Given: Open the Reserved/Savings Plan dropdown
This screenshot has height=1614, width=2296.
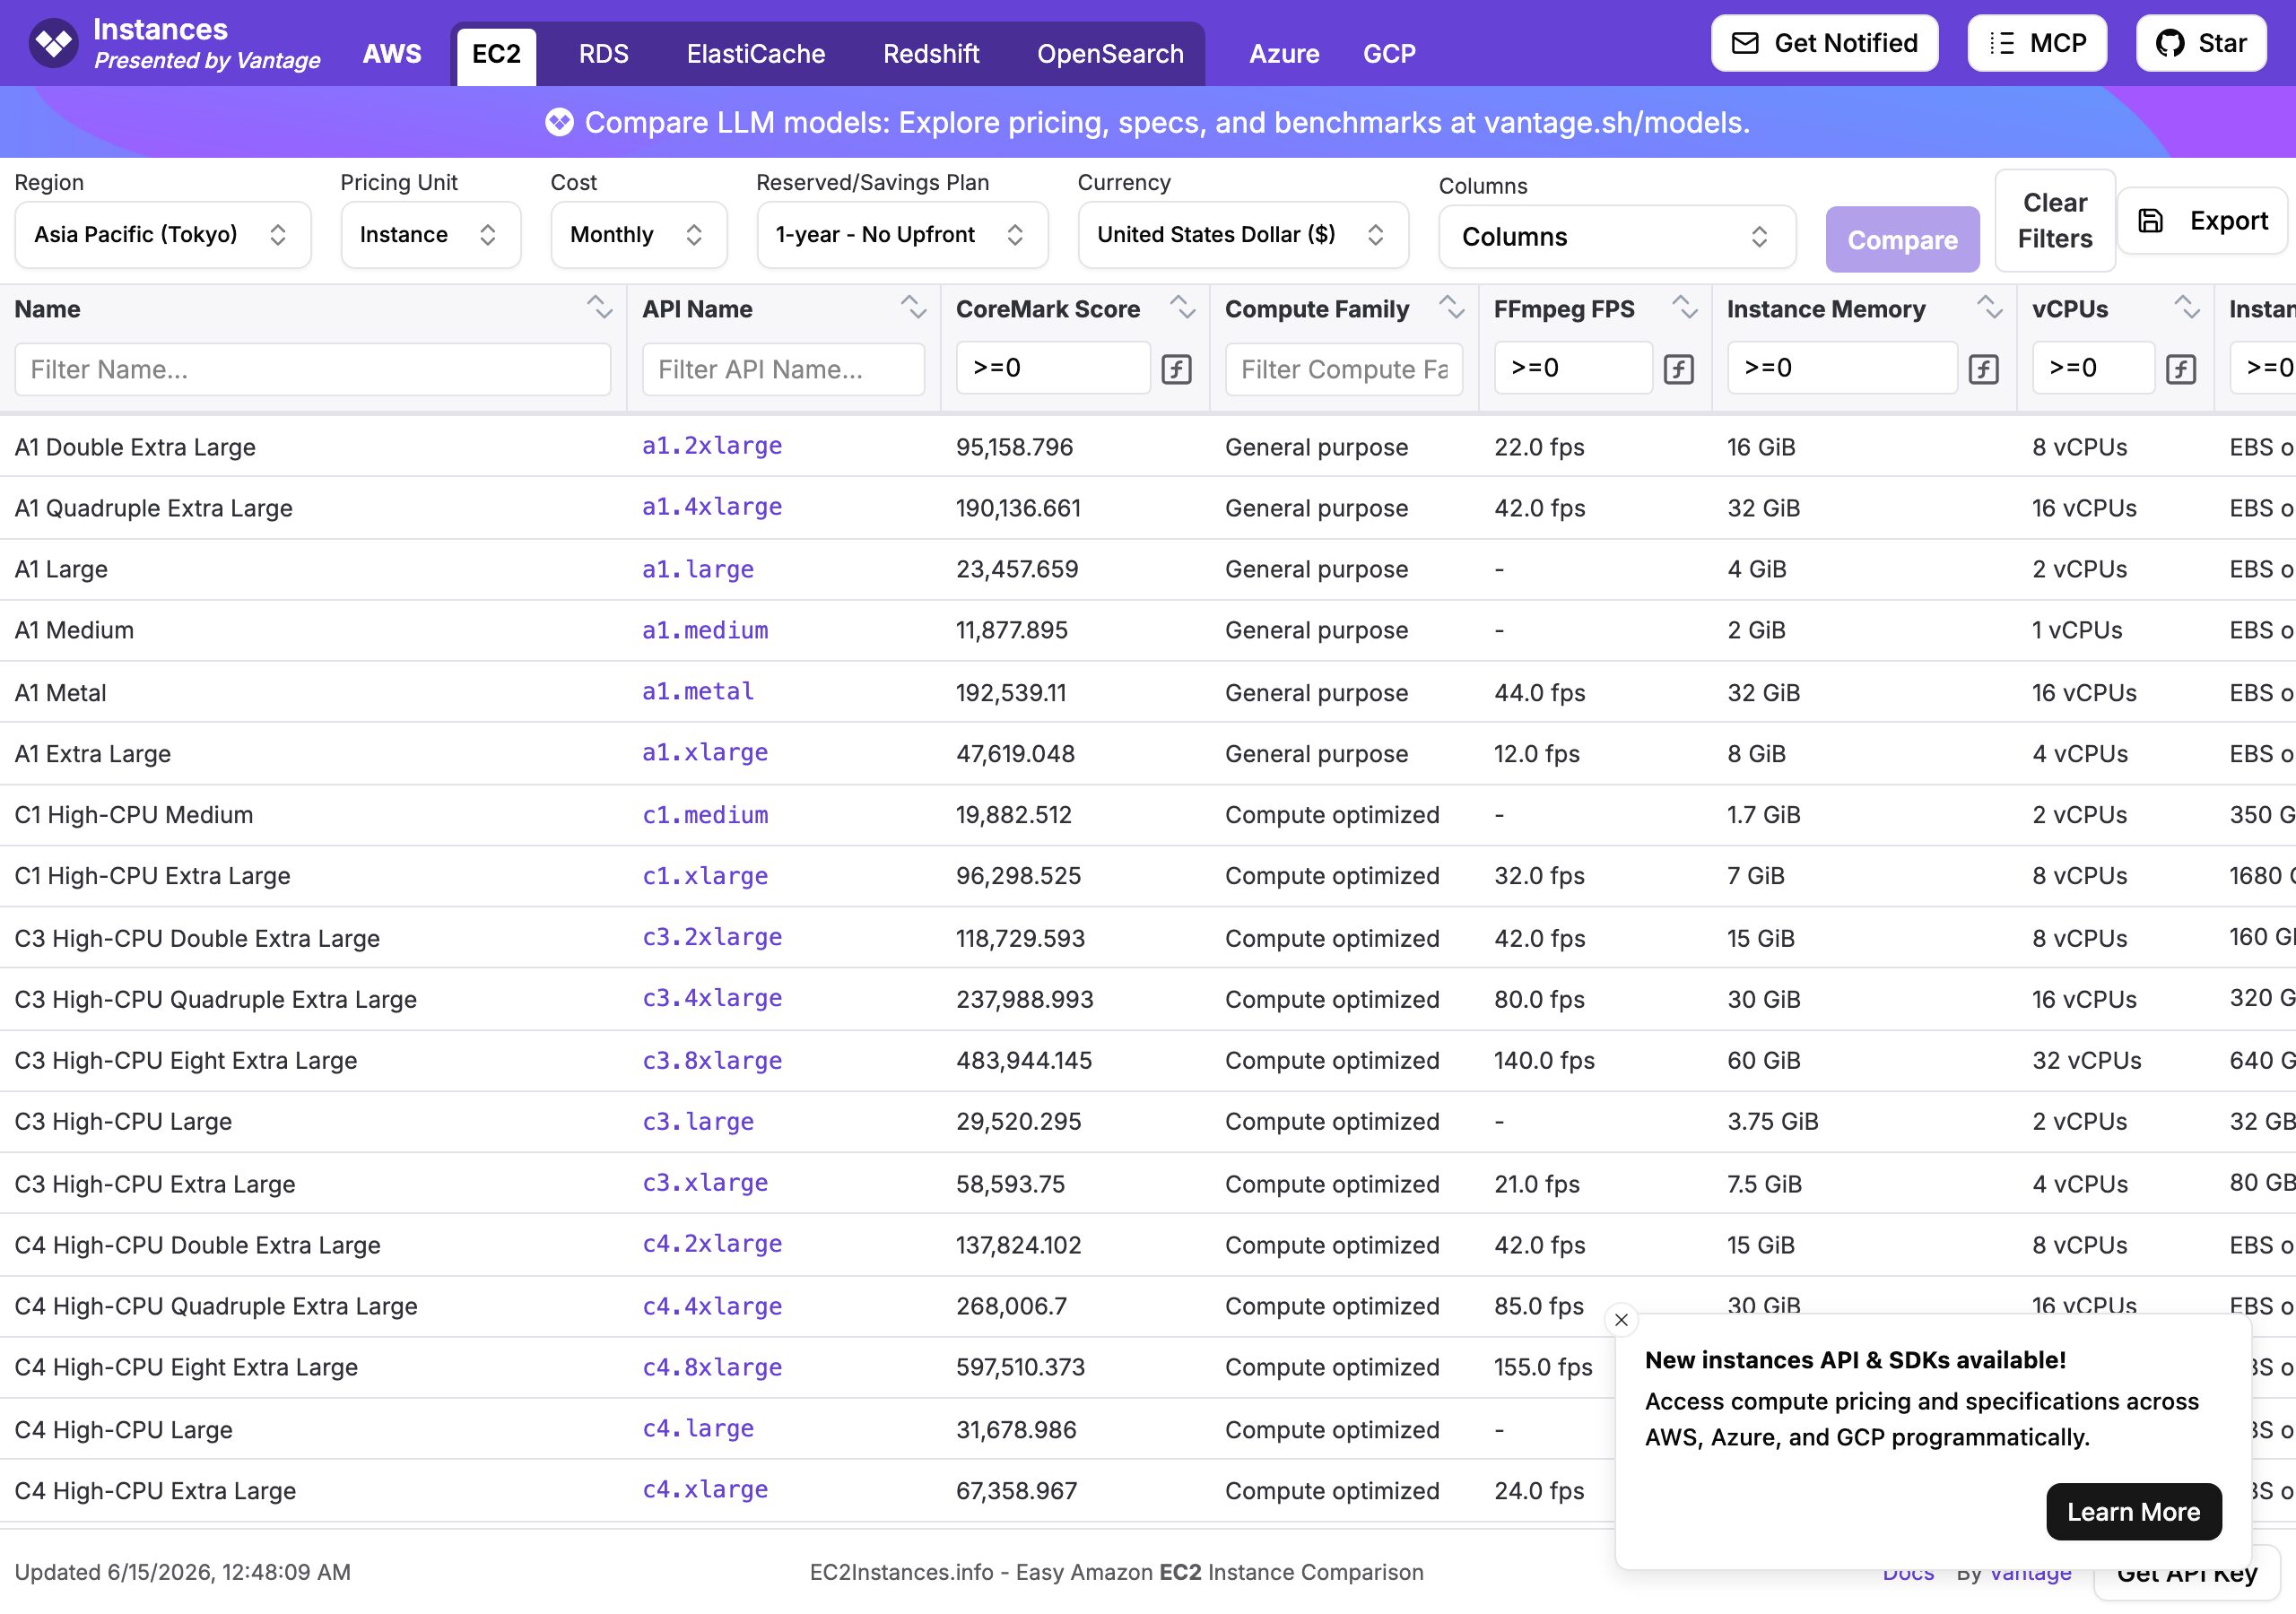Looking at the screenshot, I should 902,235.
